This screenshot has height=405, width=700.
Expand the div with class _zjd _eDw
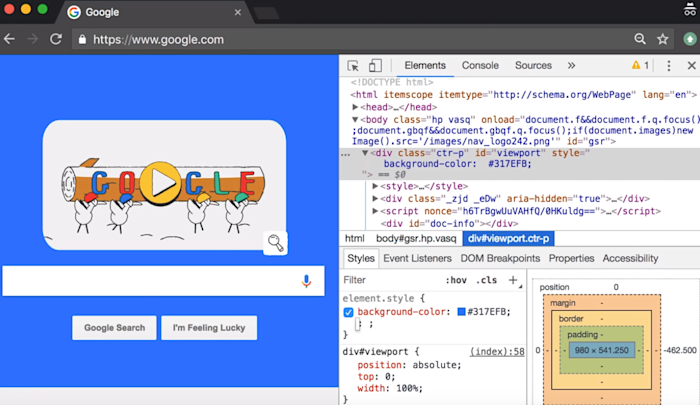[375, 199]
